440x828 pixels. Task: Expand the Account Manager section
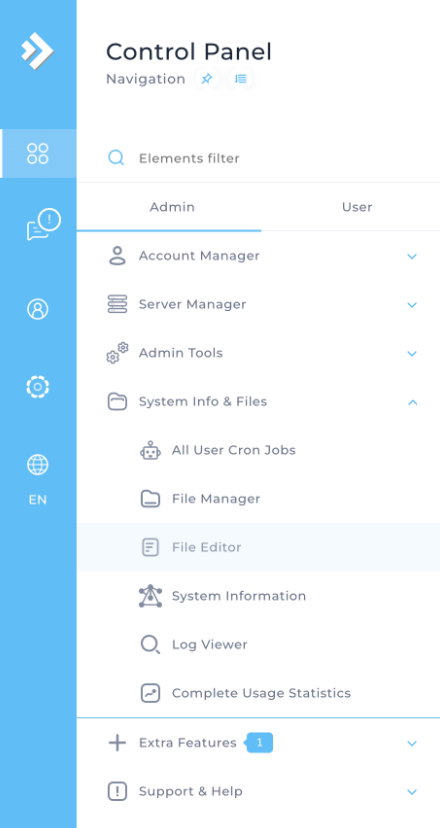pyautogui.click(x=259, y=256)
